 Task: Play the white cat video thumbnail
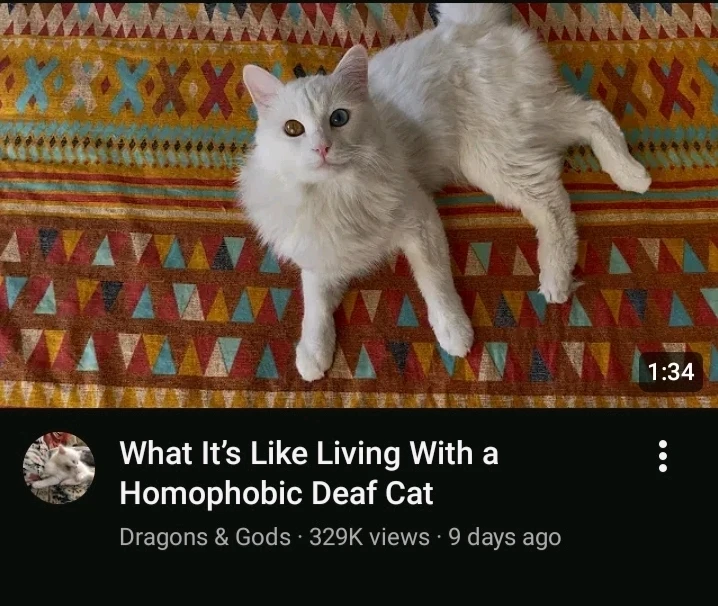coord(359,204)
